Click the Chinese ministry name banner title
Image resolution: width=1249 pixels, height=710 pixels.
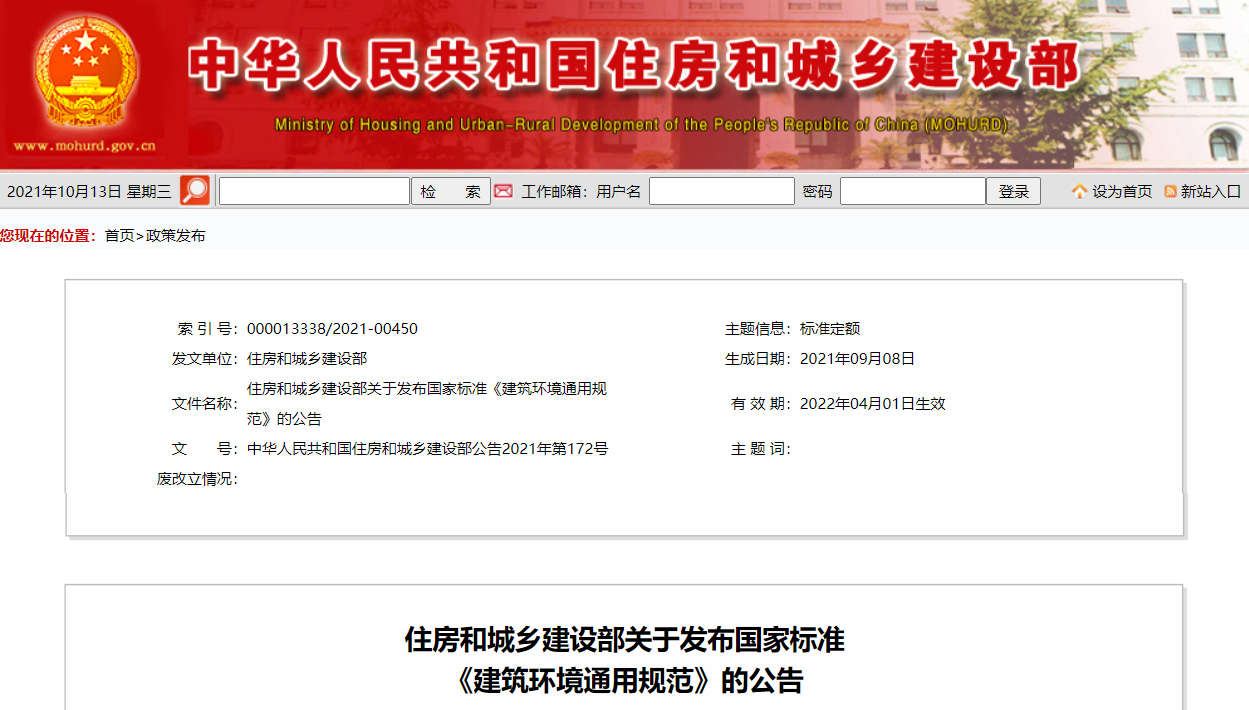[635, 67]
